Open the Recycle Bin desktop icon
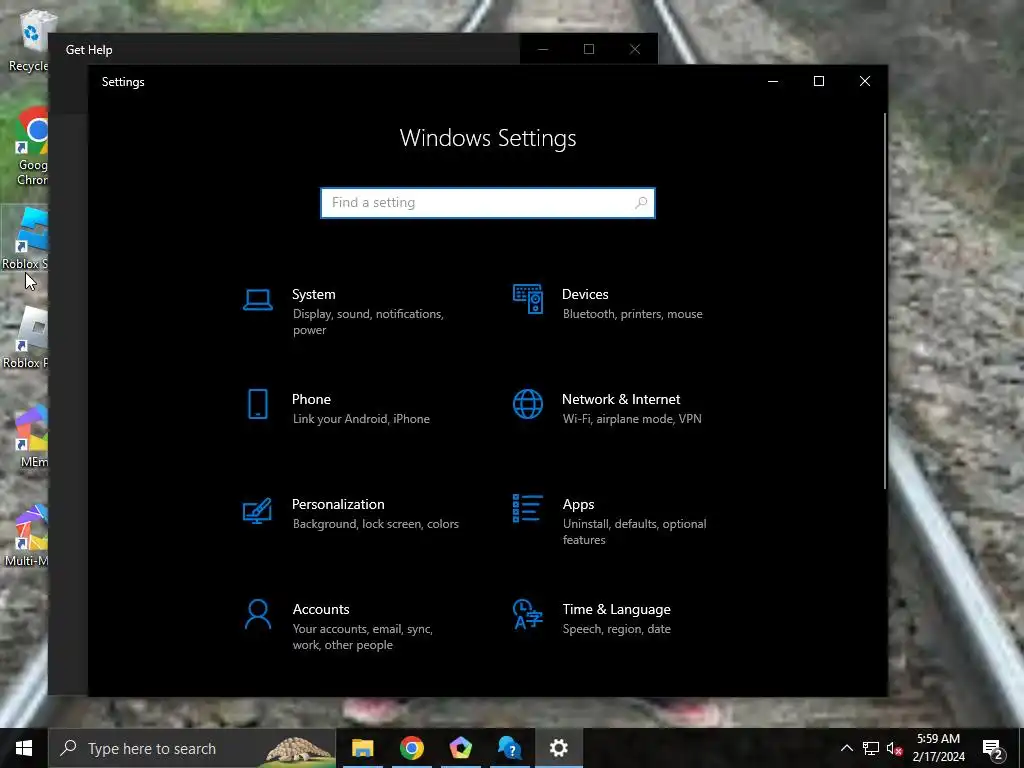The height and width of the screenshot is (768, 1024). 28,40
